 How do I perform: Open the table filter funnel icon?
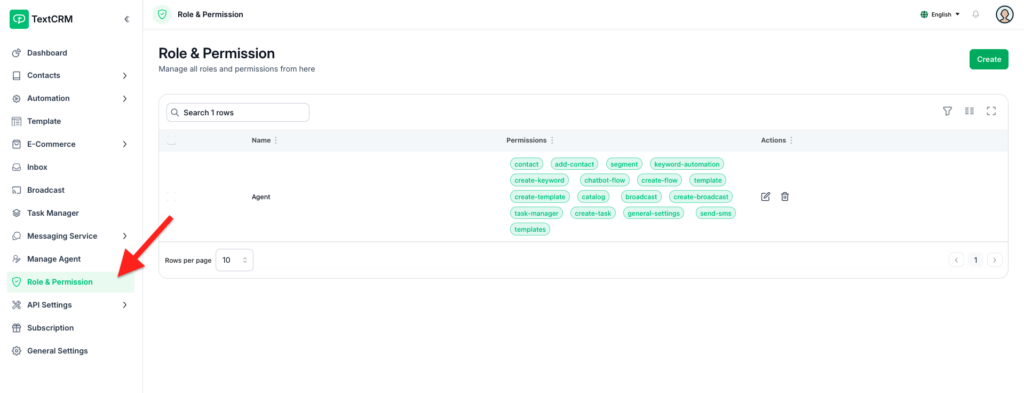coord(948,112)
